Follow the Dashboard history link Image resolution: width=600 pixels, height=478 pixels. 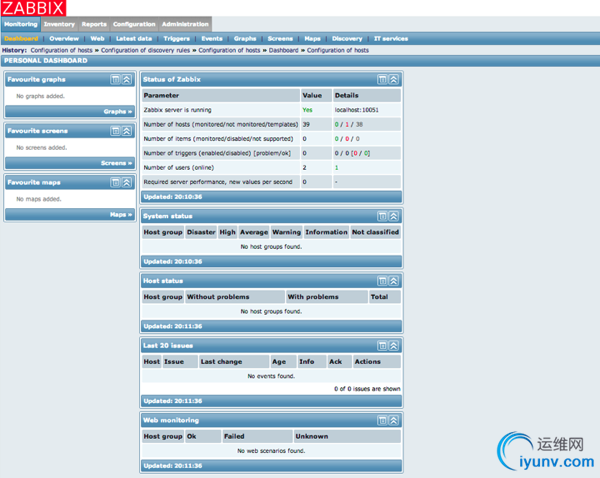point(284,50)
